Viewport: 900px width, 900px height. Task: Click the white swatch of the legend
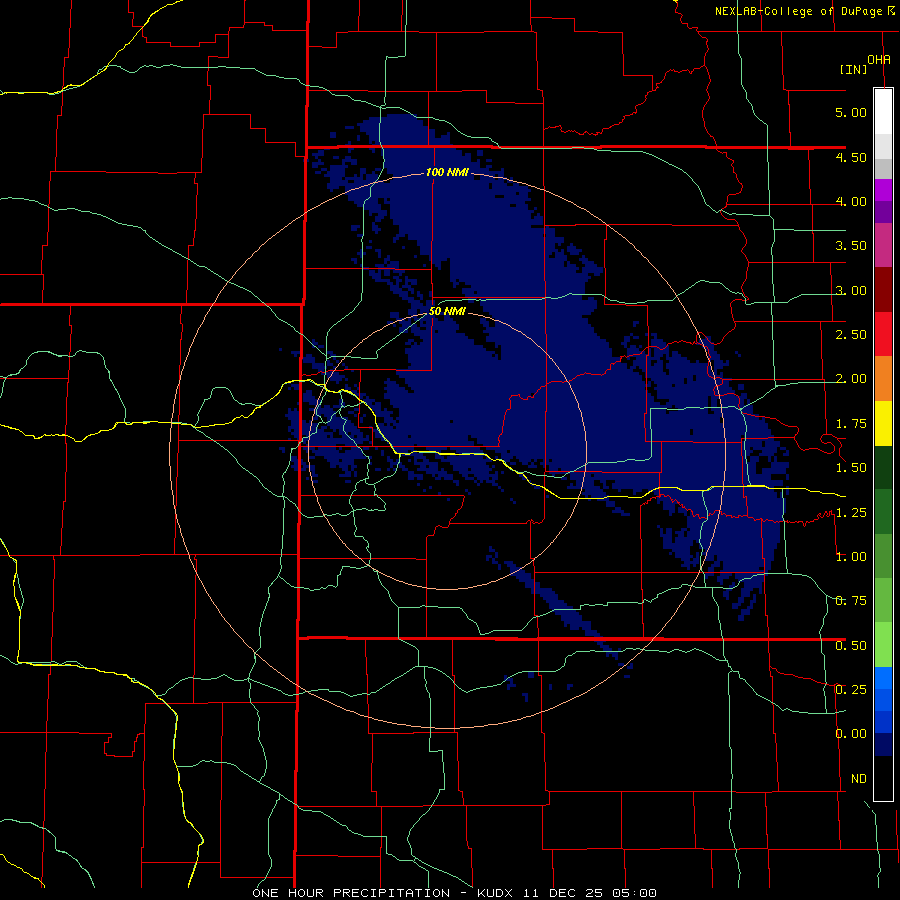(883, 111)
